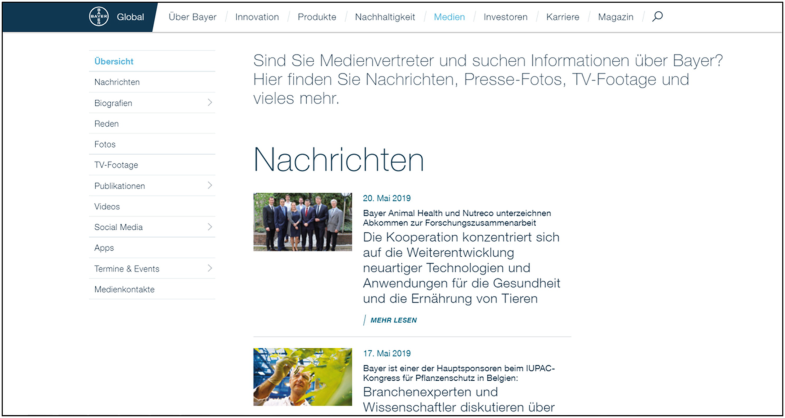The width and height of the screenshot is (785, 418).
Task: Open the headline Branchenexperten und Wissenschaftler
Action: point(458,399)
